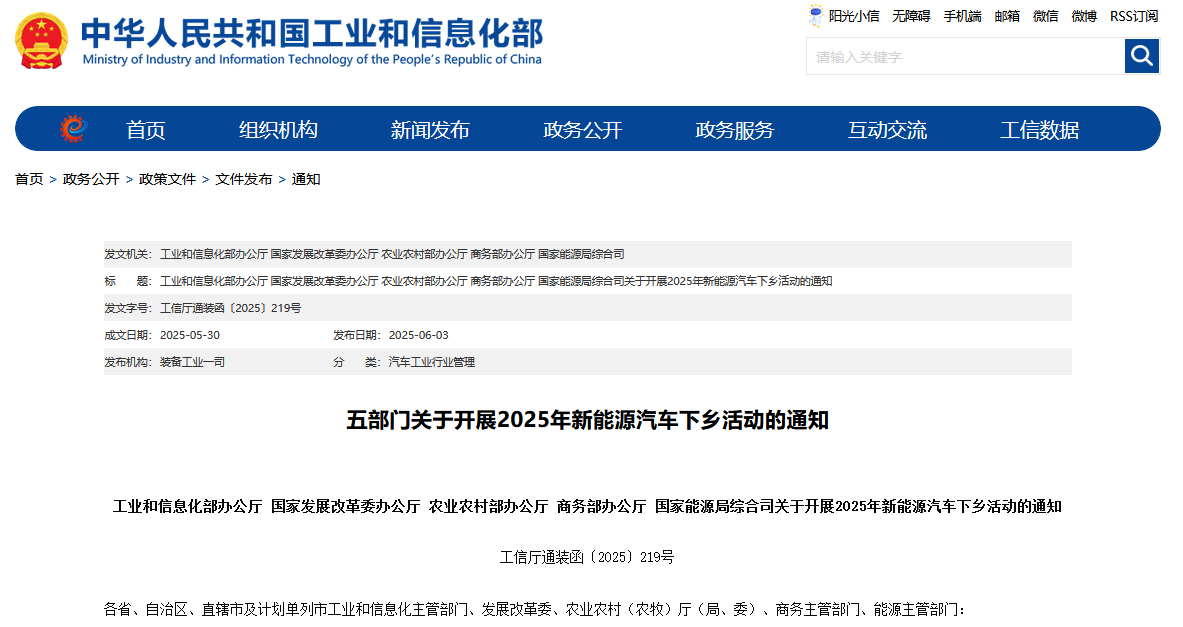Click the 发布机构 value 装备工业一司
This screenshot has height=627, width=1183.
tap(192, 362)
